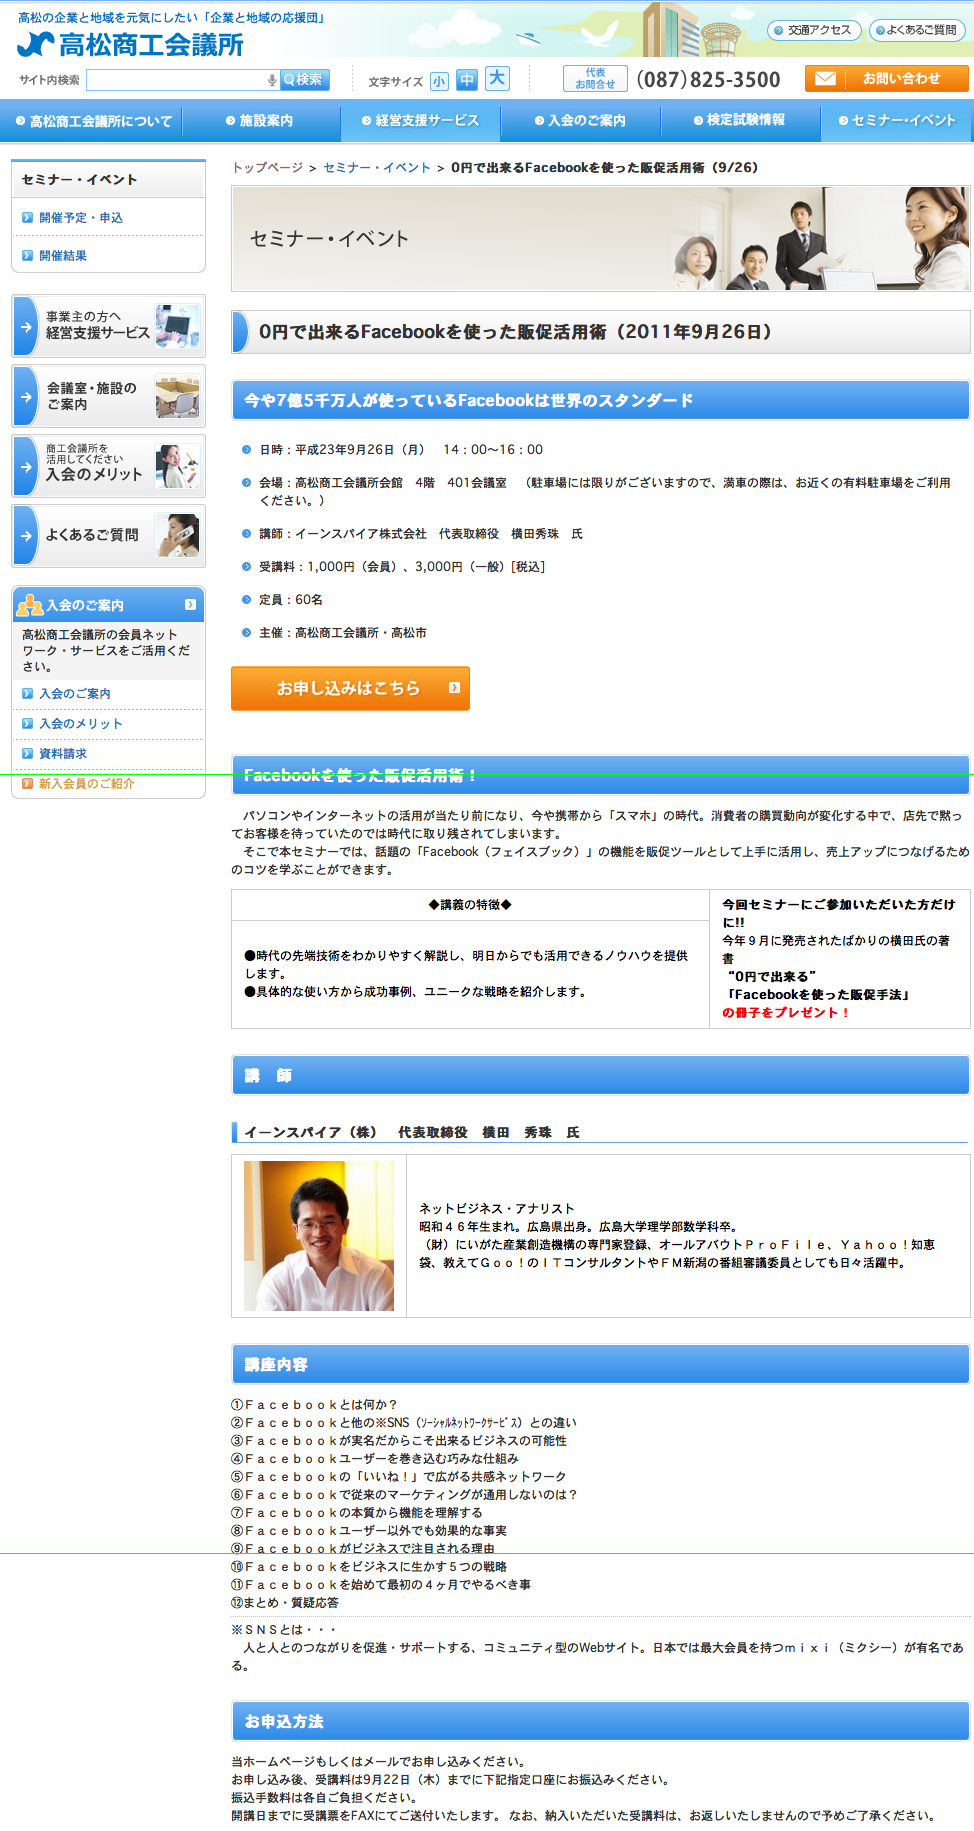Click the 代表お問合せ button

click(595, 79)
